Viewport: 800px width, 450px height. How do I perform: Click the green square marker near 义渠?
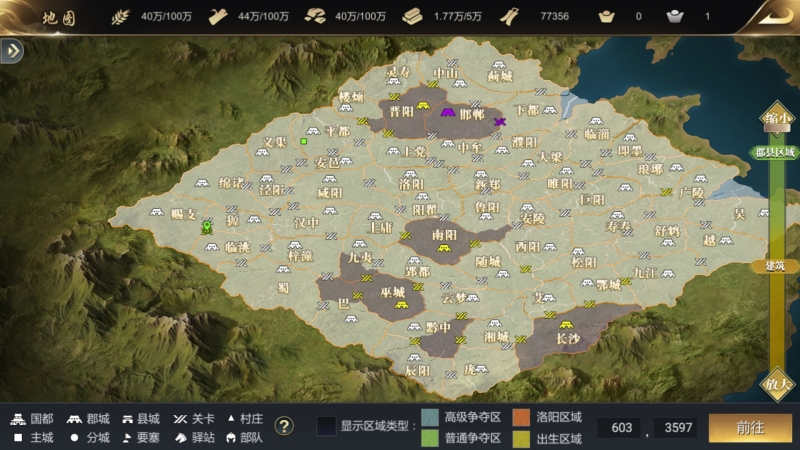coord(304,141)
